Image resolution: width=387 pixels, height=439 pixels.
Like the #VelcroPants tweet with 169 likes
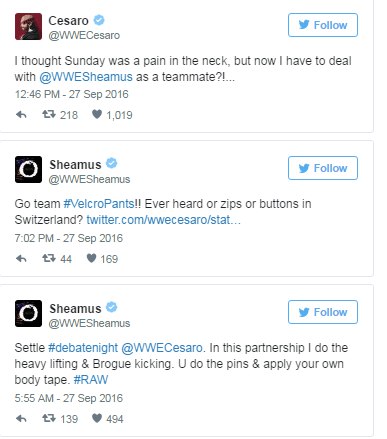tap(91, 258)
